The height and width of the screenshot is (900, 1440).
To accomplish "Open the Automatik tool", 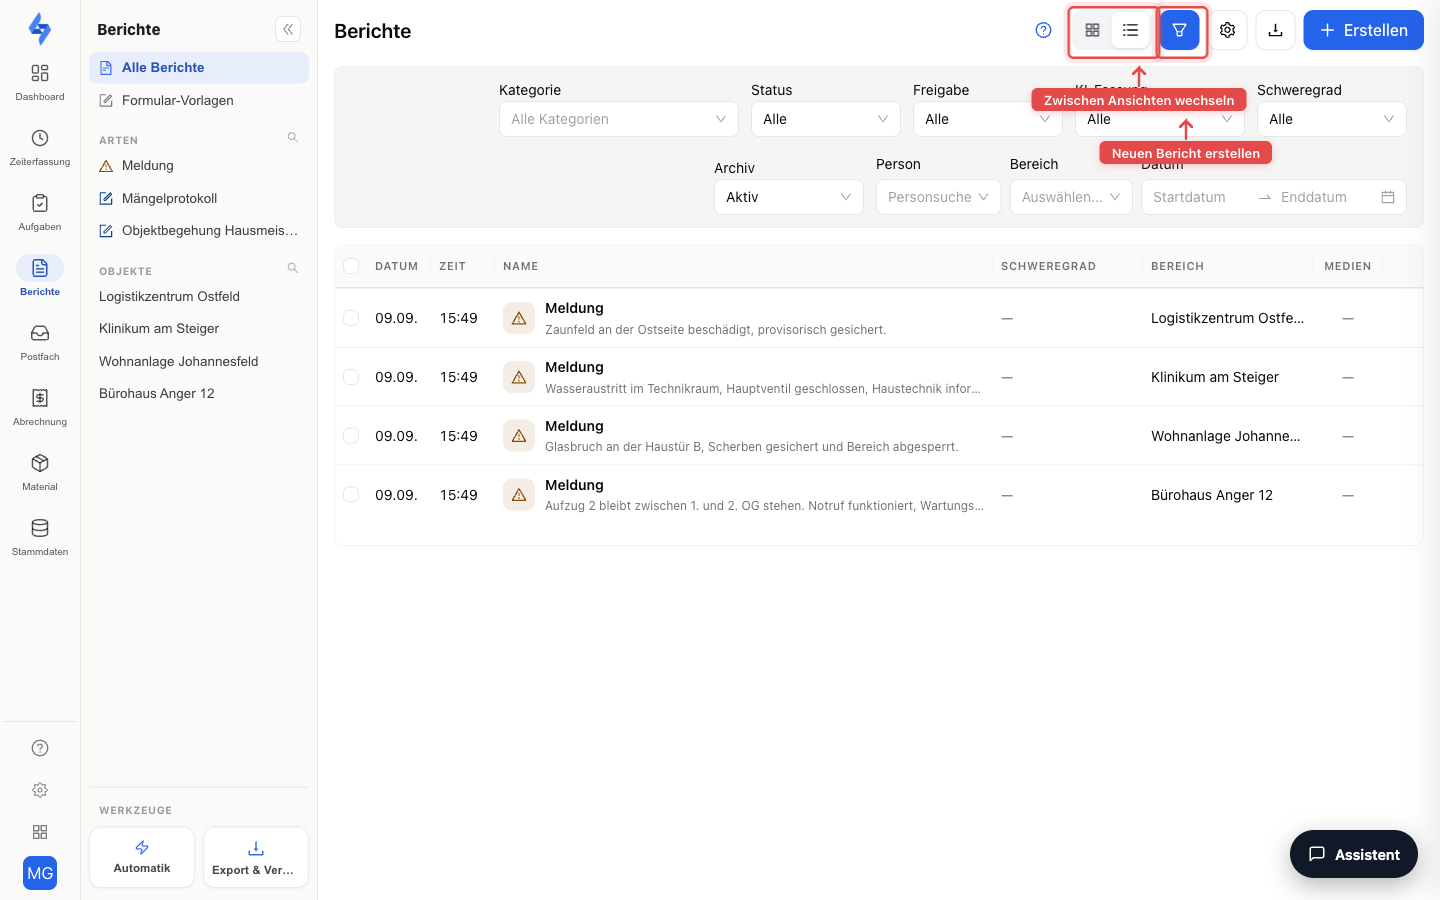I will click(142, 857).
